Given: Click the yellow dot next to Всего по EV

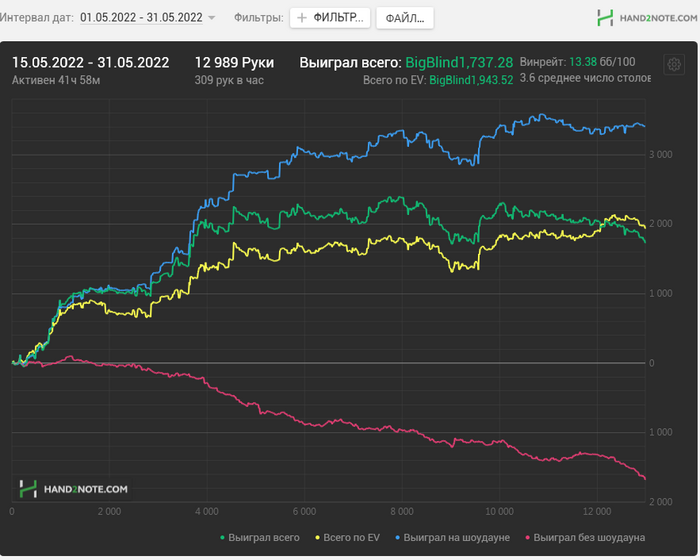Looking at the screenshot, I should (317, 538).
